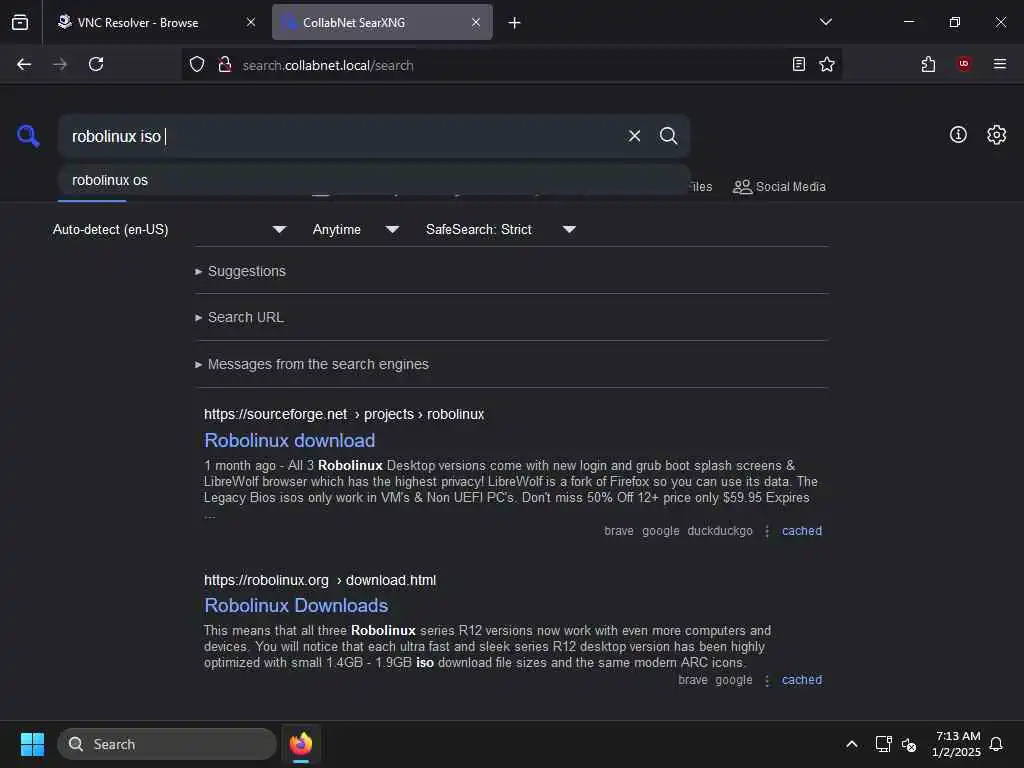The width and height of the screenshot is (1024, 768).
Task: Close the VNC Resolver tab
Action: pyautogui.click(x=251, y=22)
